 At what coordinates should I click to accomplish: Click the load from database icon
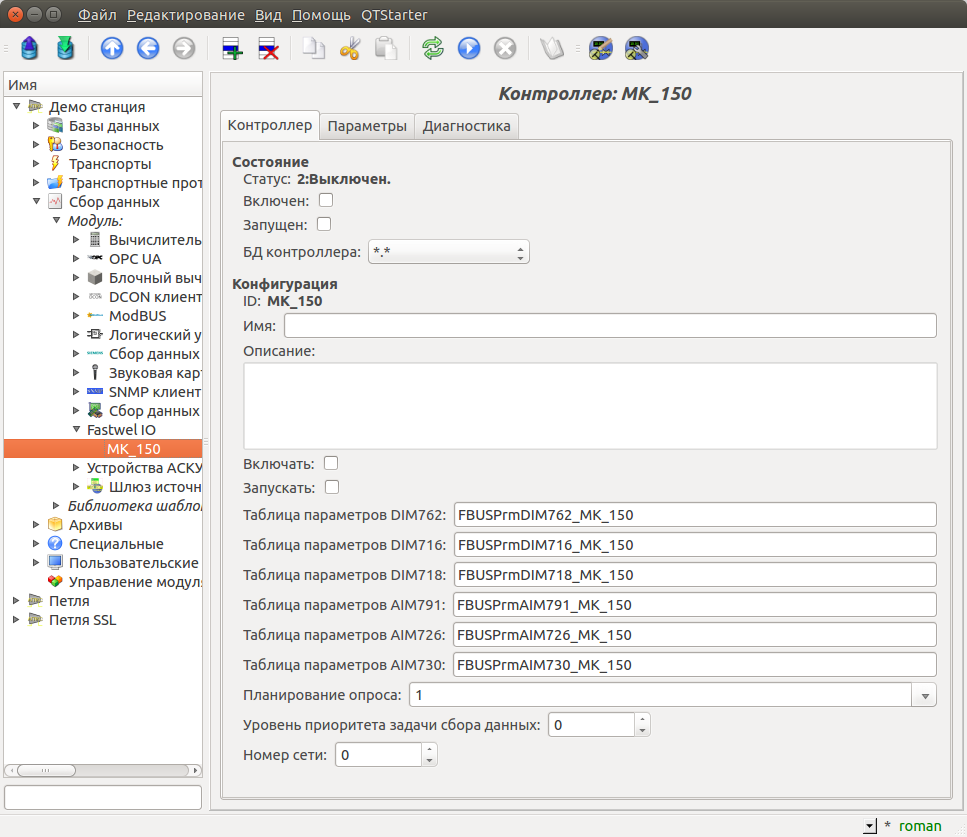29,48
